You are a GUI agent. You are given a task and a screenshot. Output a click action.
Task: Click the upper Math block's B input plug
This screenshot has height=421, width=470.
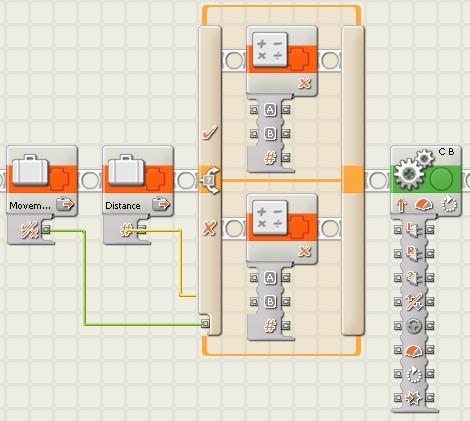[254, 134]
